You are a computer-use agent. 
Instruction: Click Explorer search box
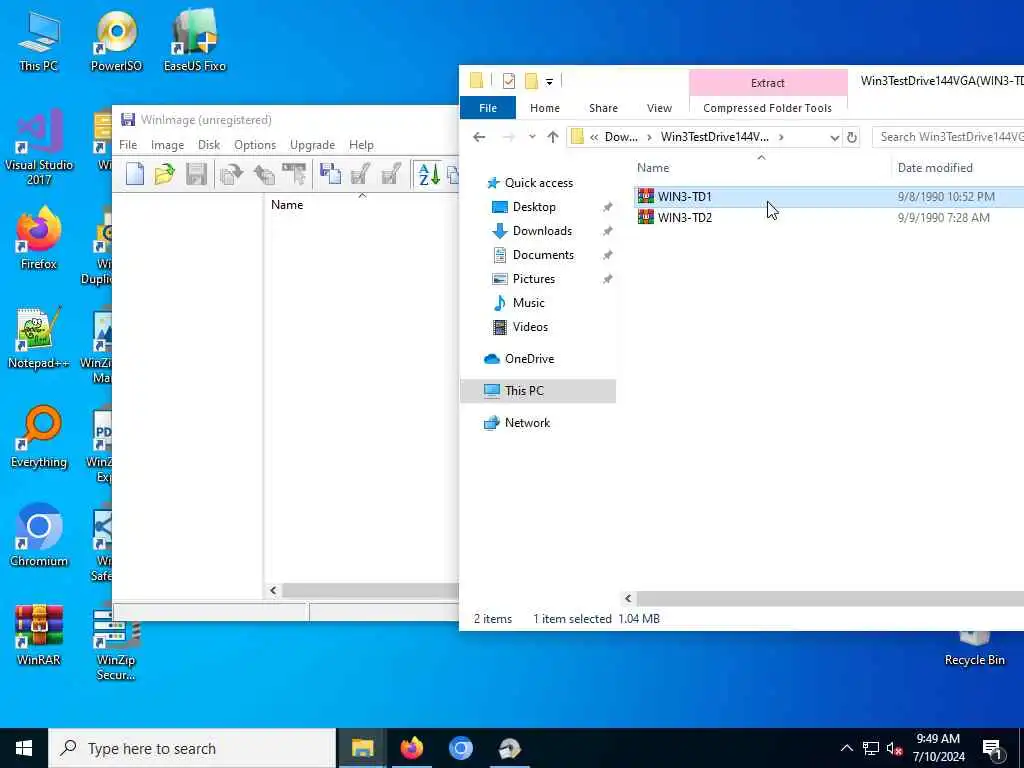pyautogui.click(x=948, y=137)
